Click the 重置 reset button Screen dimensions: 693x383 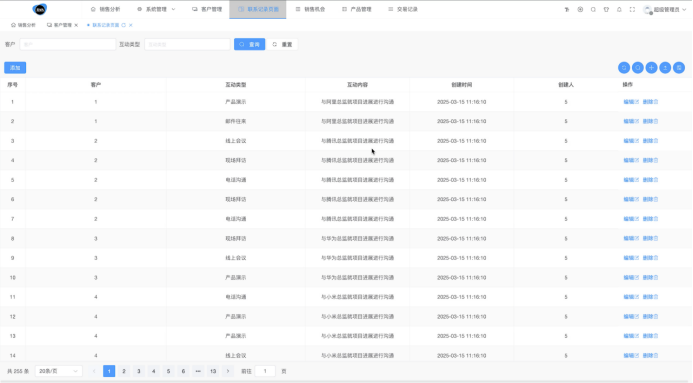[282, 44]
